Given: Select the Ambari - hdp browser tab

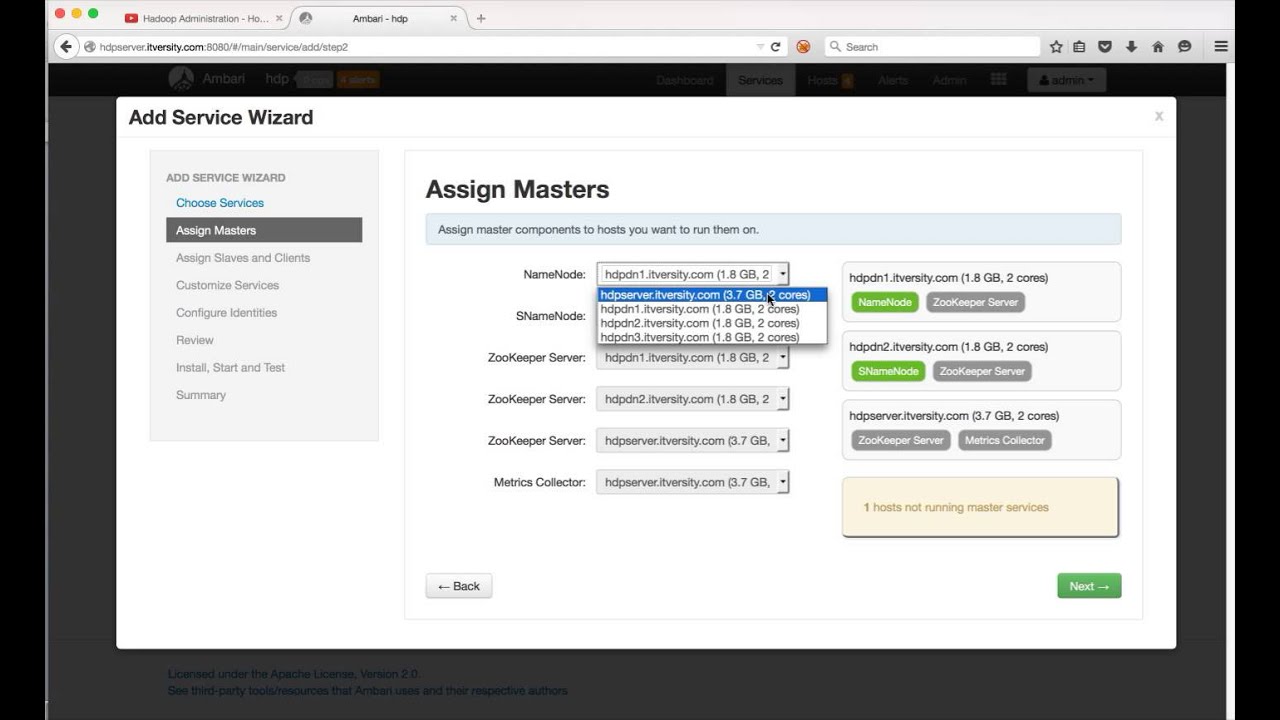Looking at the screenshot, I should click(x=380, y=18).
